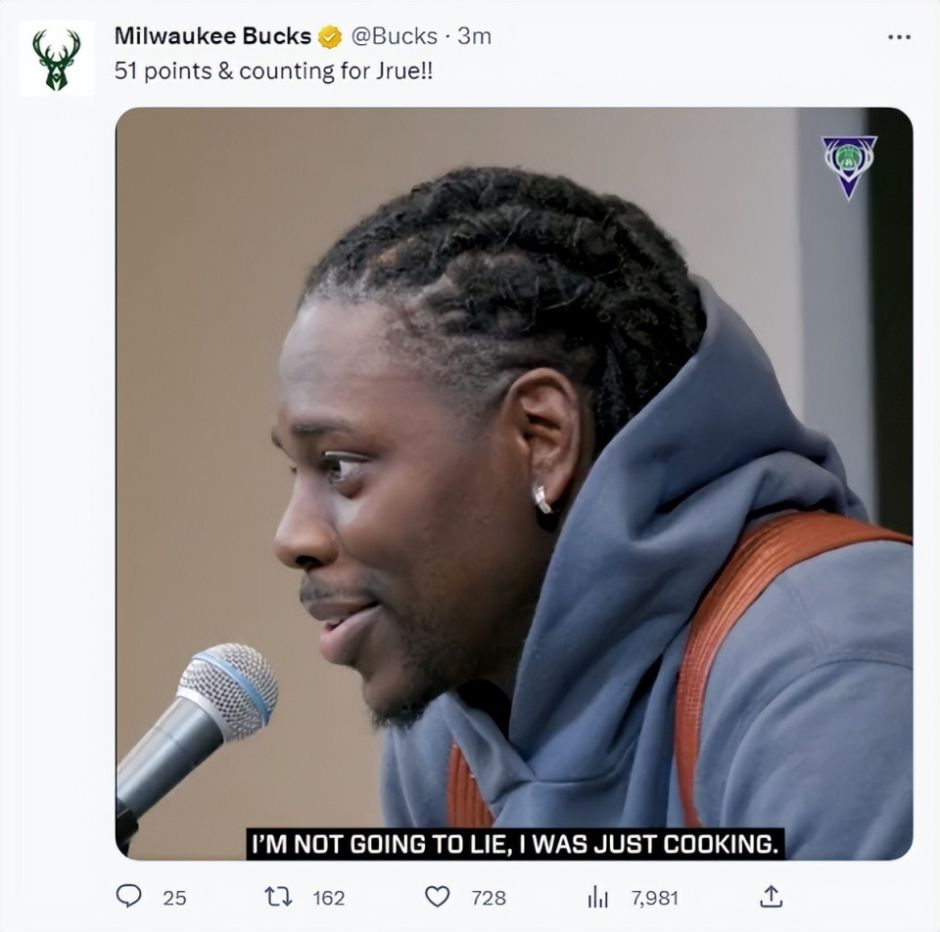The height and width of the screenshot is (932, 940).
Task: Click the retweet count 162
Action: (329, 898)
